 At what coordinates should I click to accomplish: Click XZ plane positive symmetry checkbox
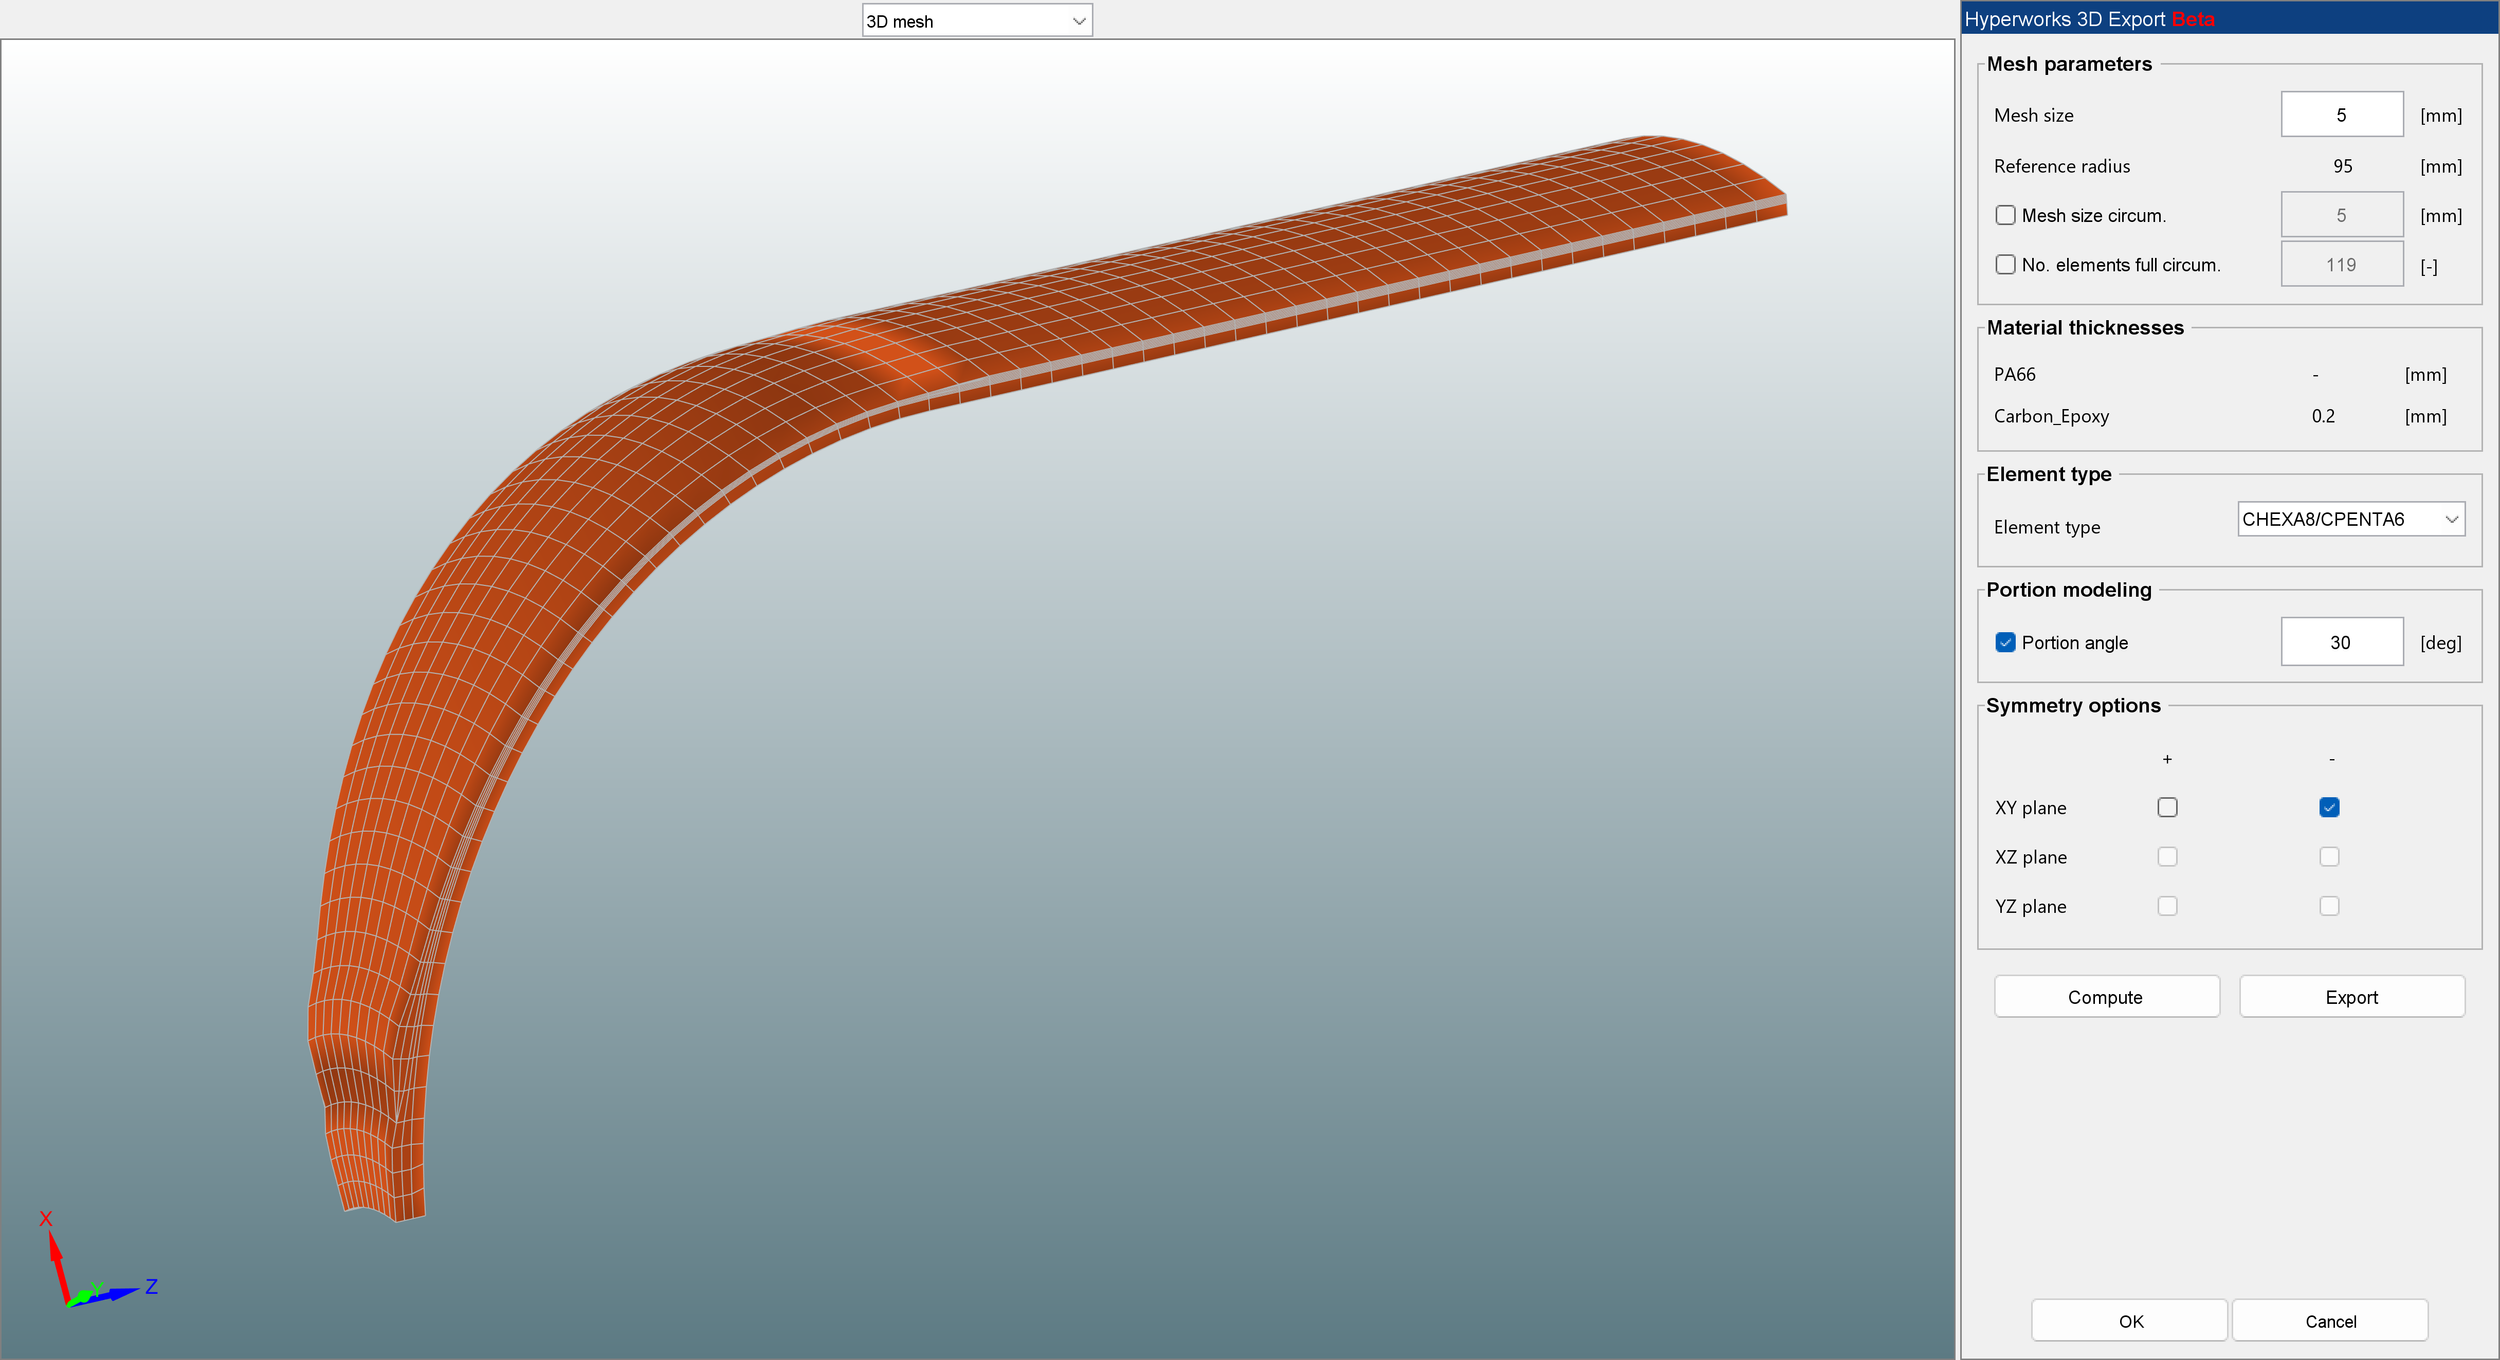(x=2167, y=856)
